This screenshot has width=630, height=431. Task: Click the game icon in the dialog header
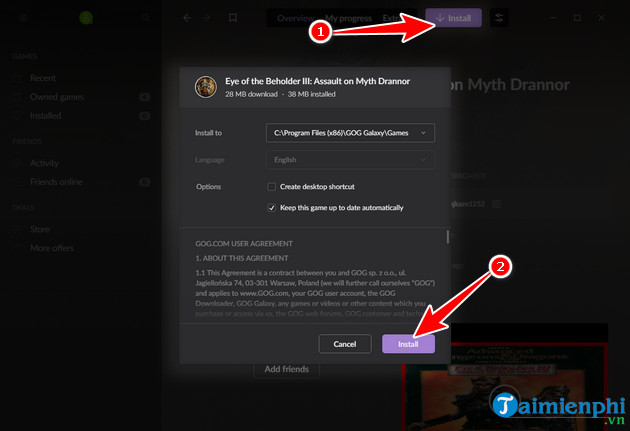tap(206, 87)
